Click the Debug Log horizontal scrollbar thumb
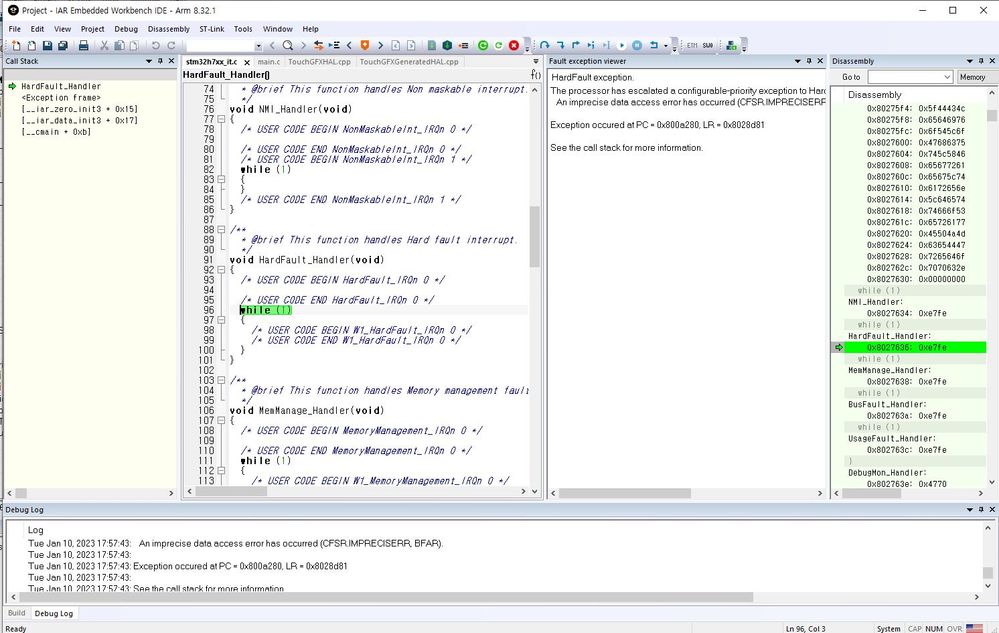 (x=386, y=597)
